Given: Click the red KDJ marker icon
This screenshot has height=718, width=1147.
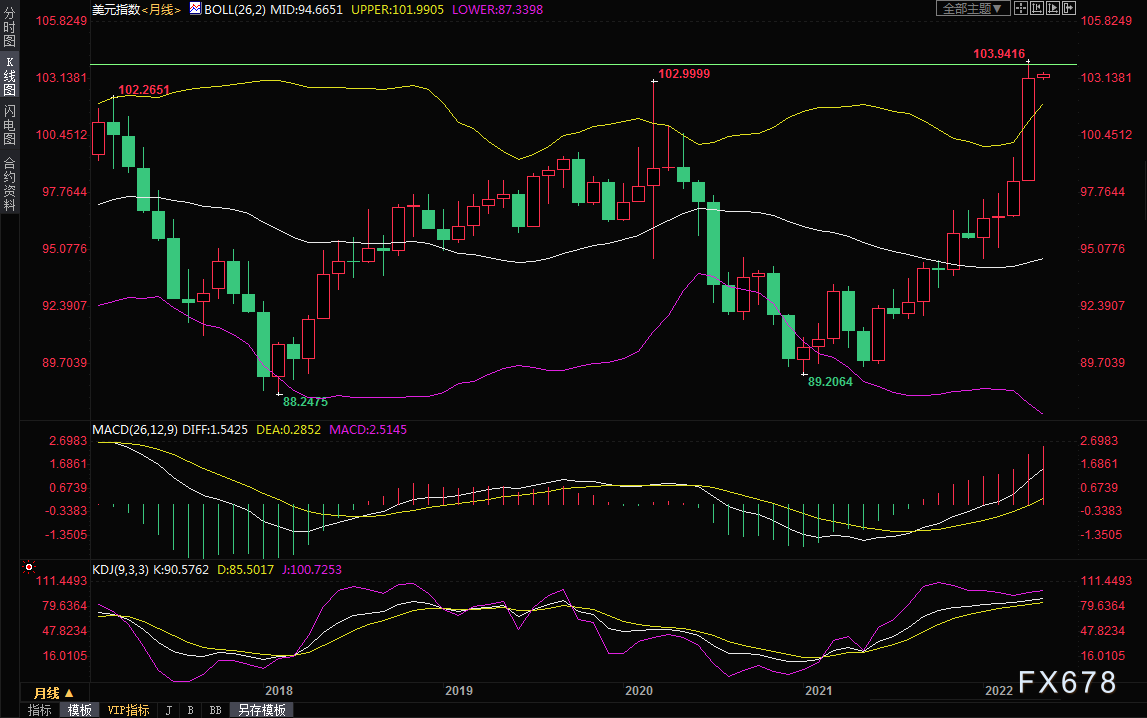Looking at the screenshot, I should (x=29, y=567).
